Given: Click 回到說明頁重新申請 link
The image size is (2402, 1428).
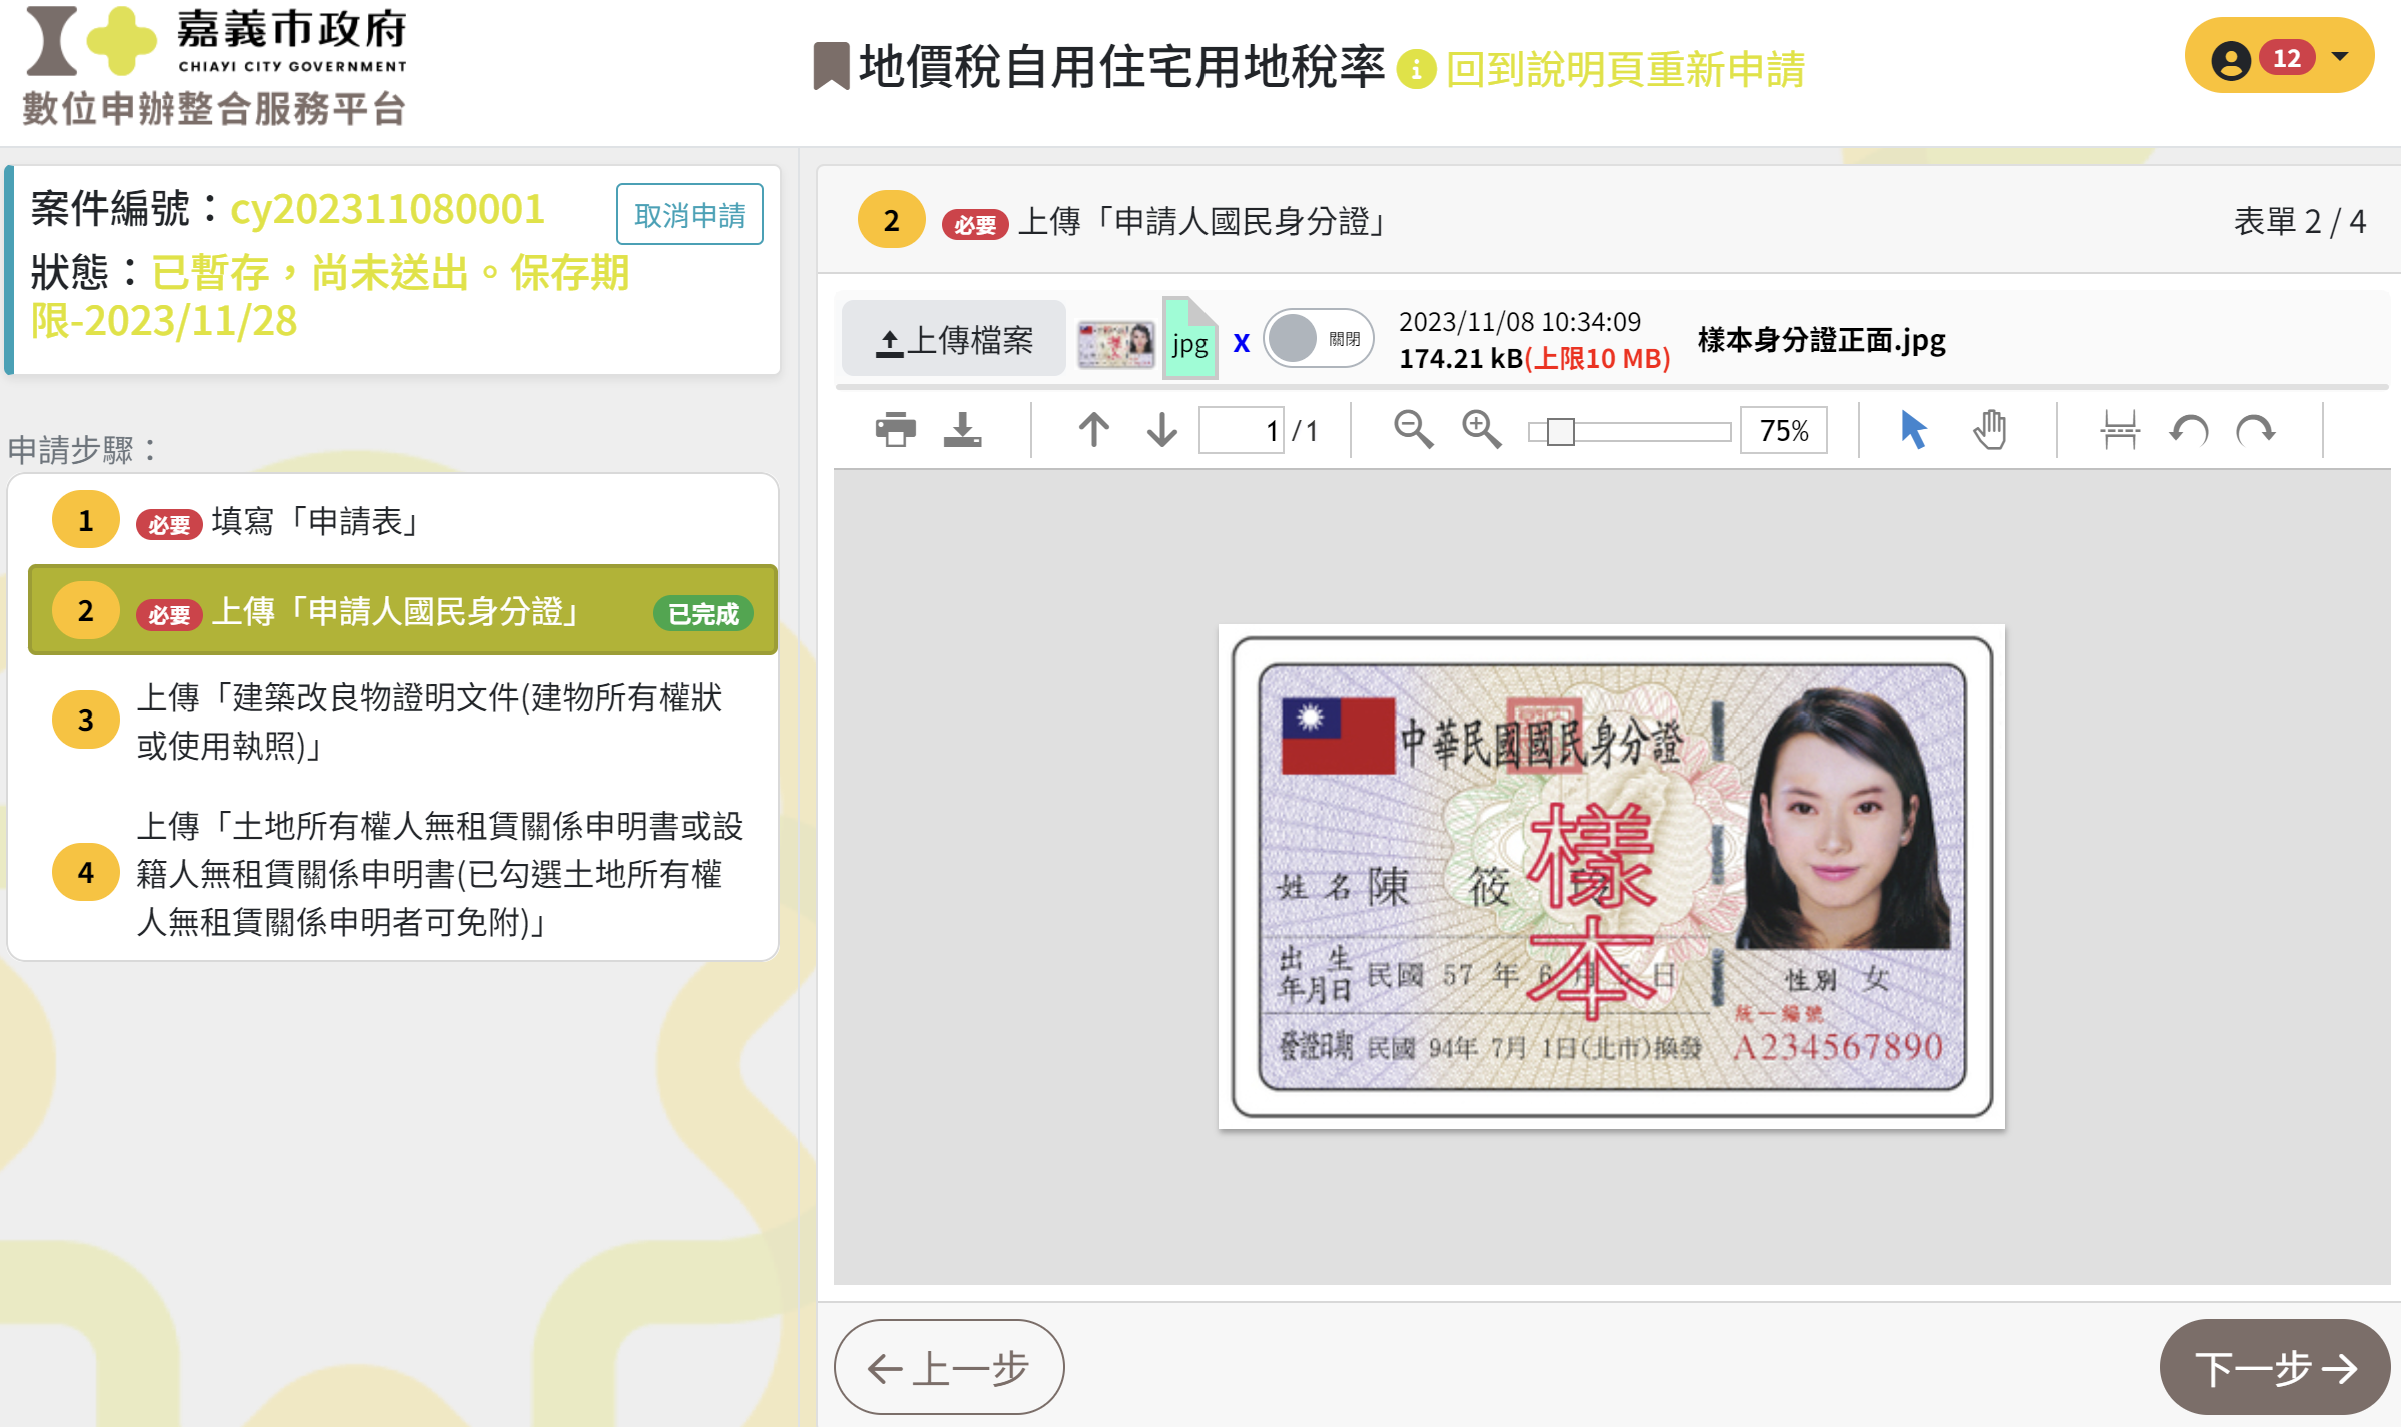Looking at the screenshot, I should coord(1624,69).
